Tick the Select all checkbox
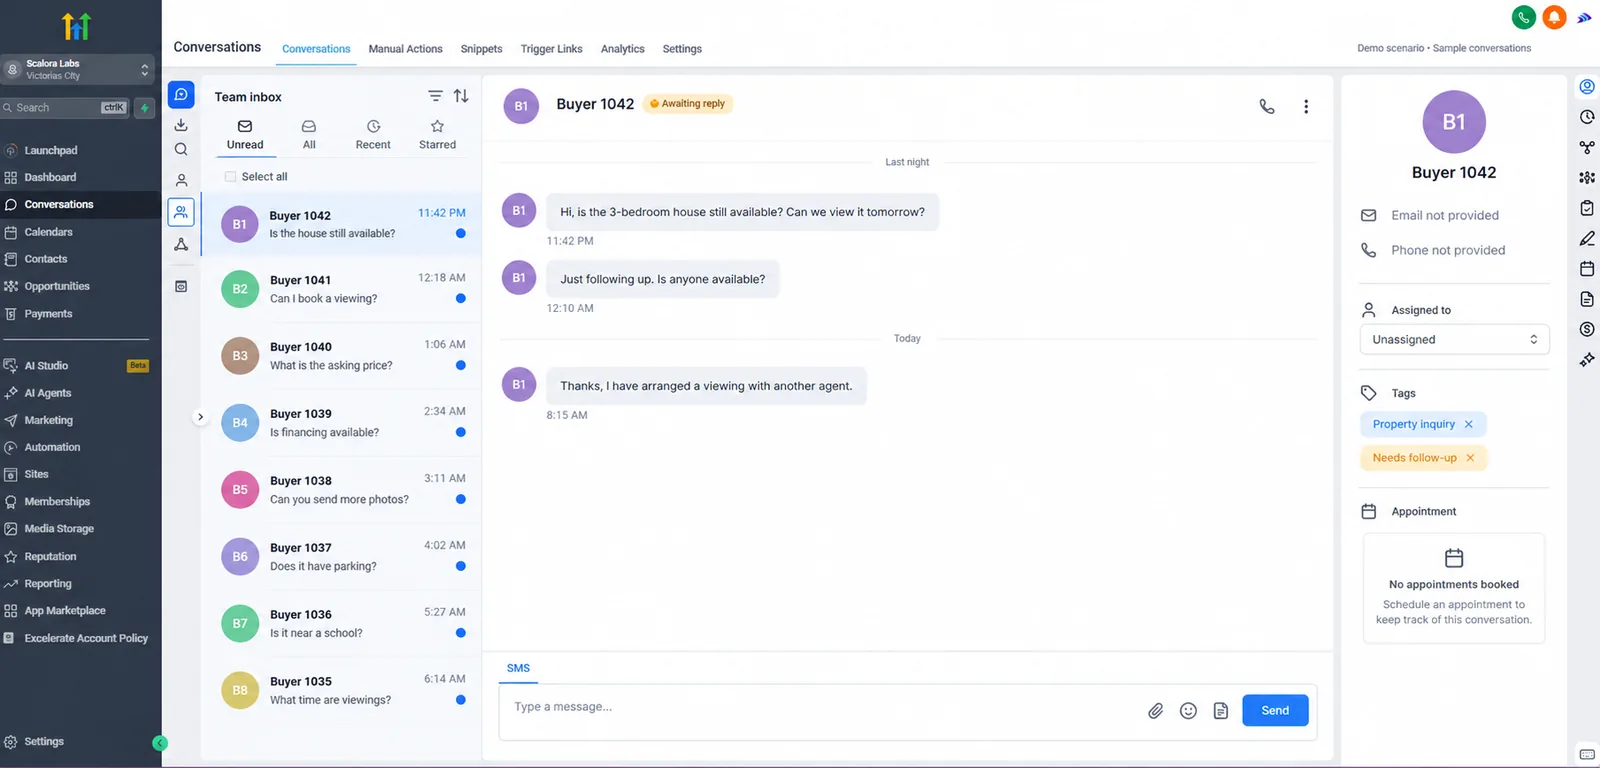The height and width of the screenshot is (768, 1600). [x=231, y=177]
